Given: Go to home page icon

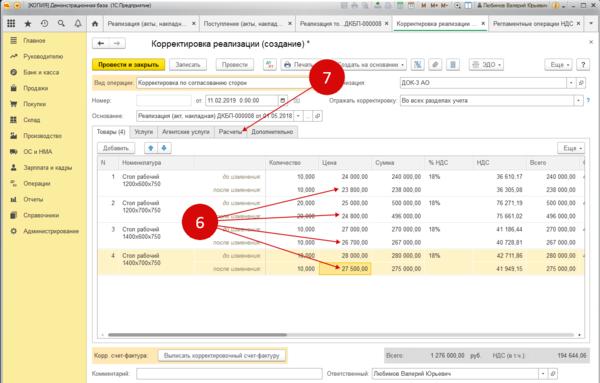Looking at the screenshot, I should click(95, 24).
